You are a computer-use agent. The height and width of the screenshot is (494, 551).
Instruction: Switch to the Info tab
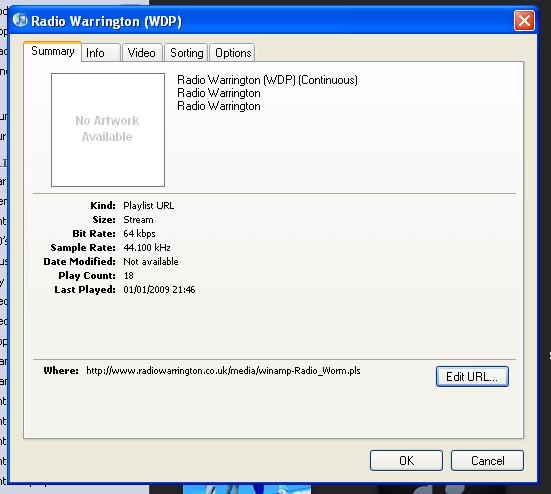[101, 53]
